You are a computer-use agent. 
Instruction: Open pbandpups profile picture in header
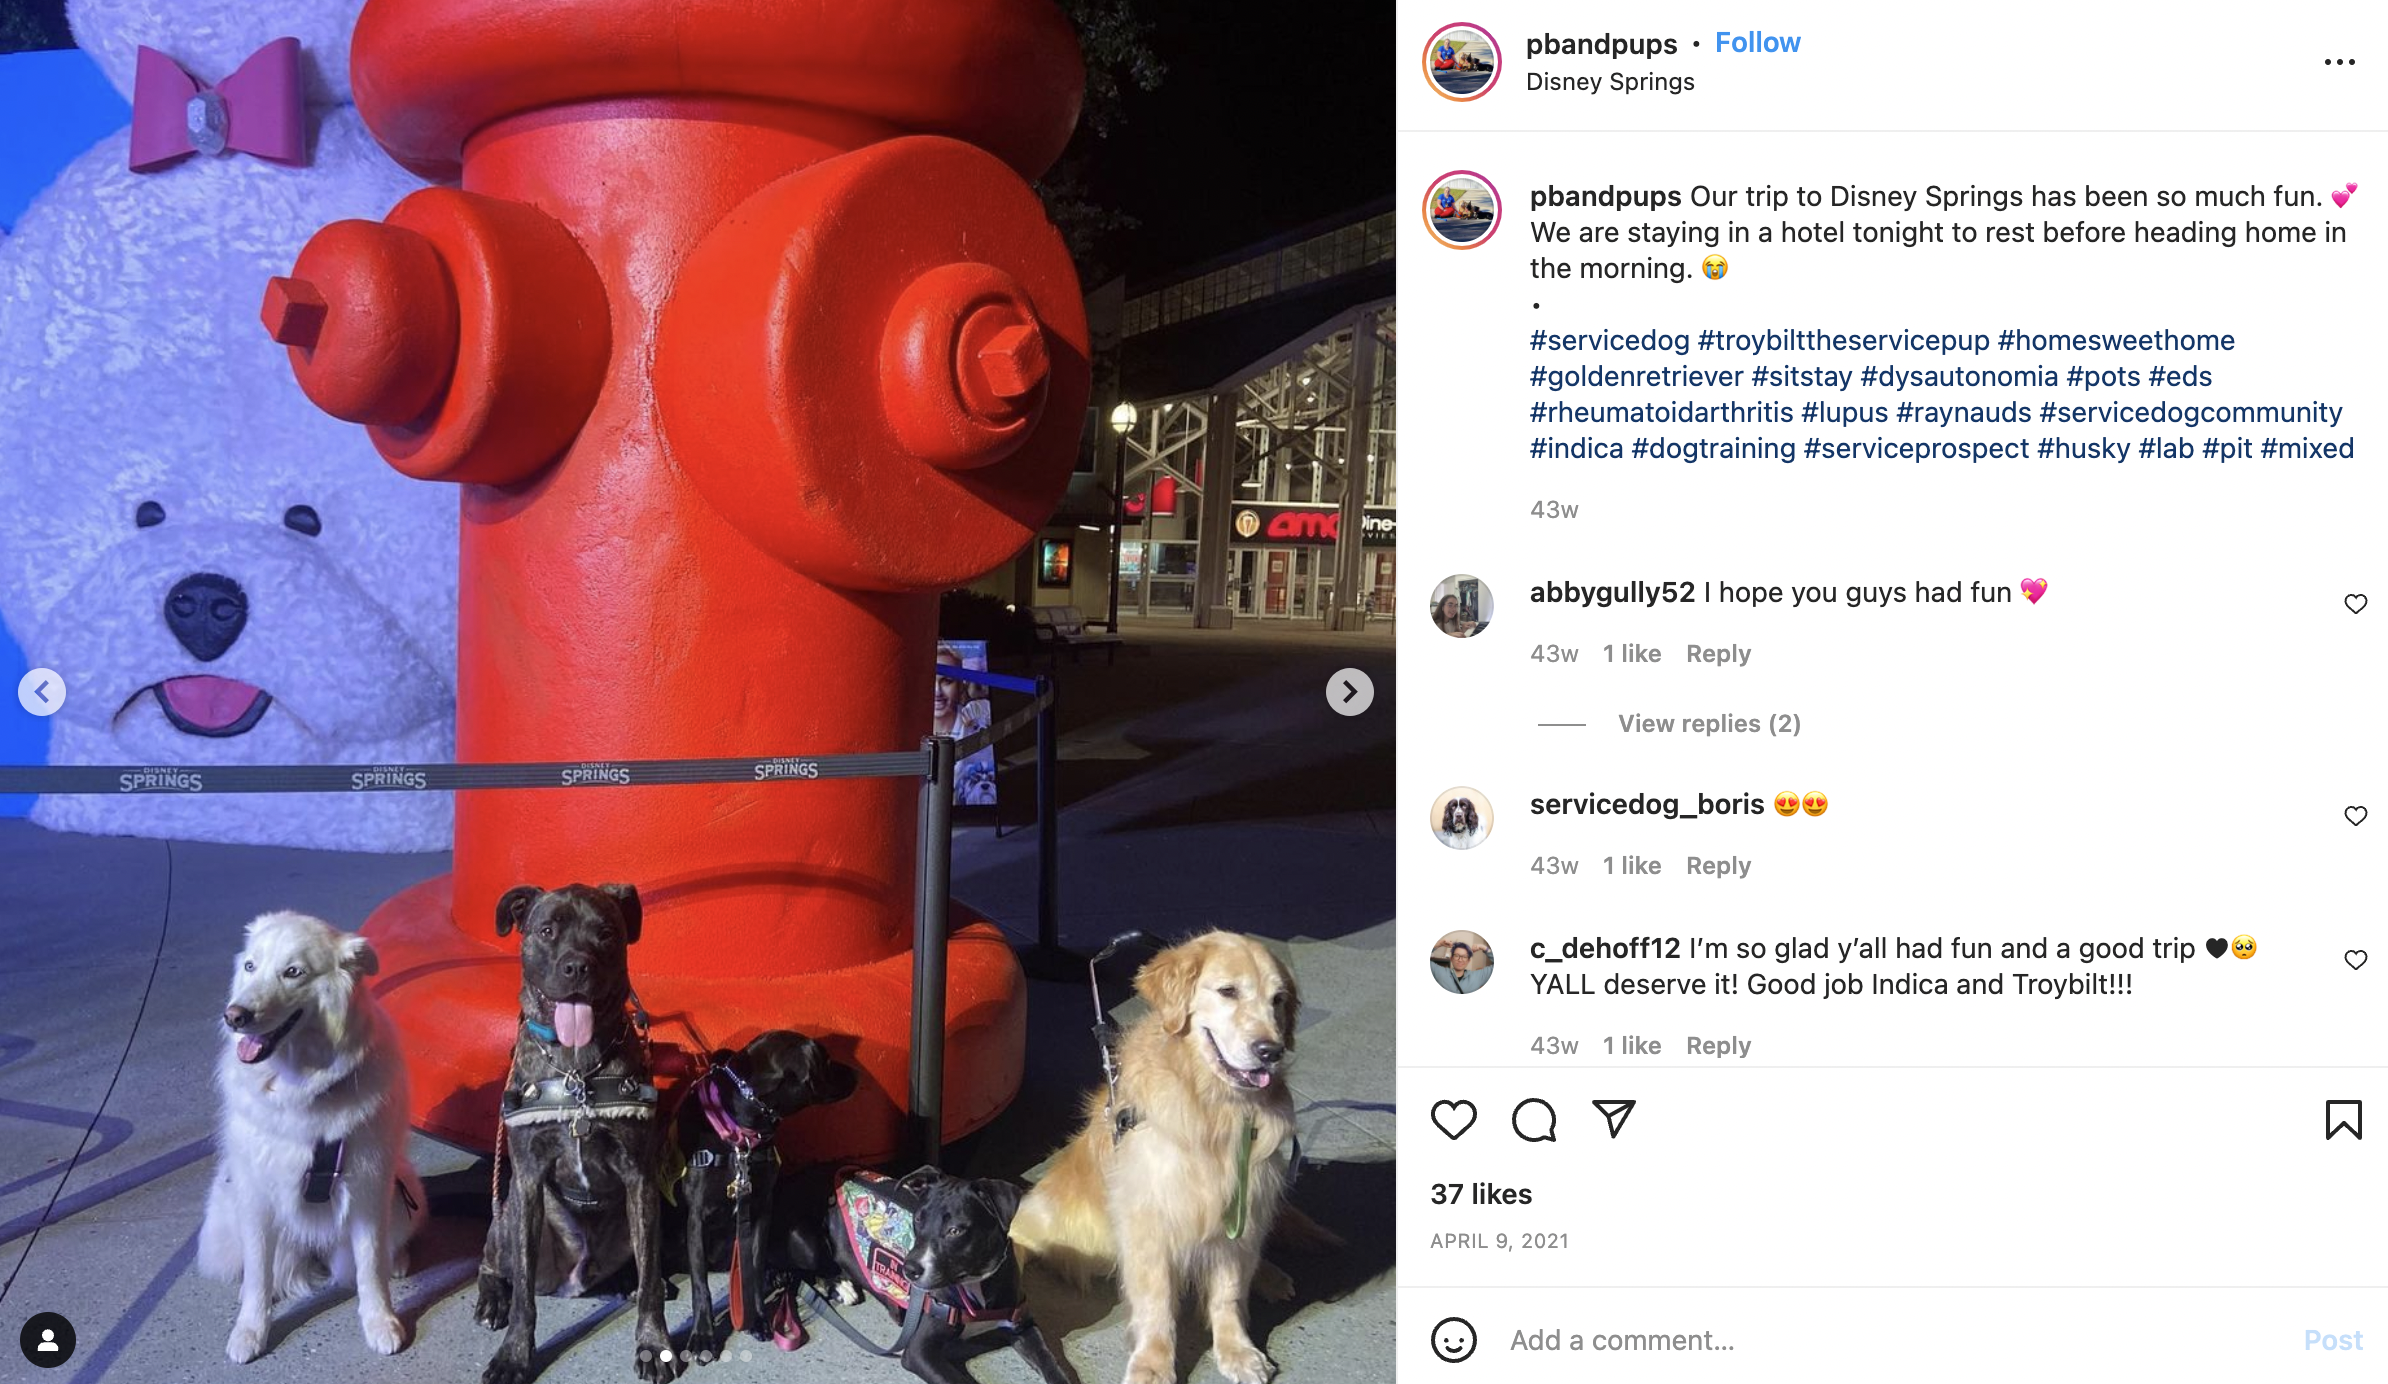pos(1462,62)
